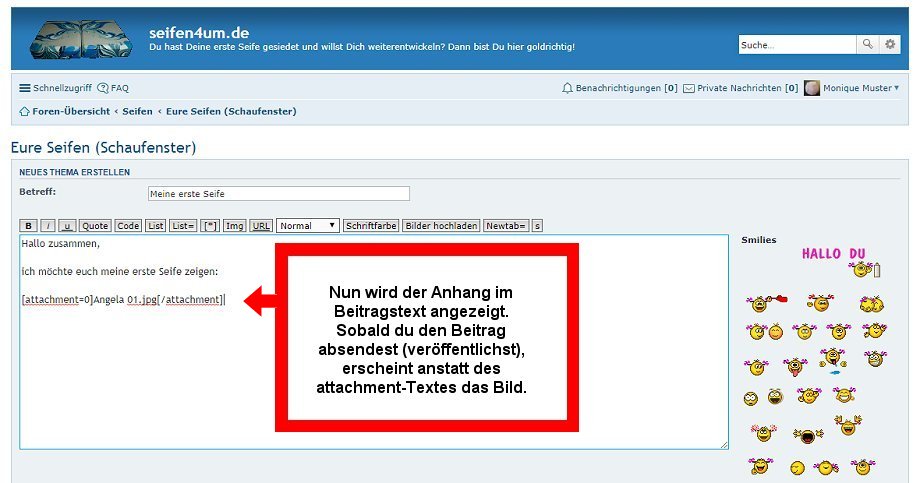Screen dimensions: 920x483
Task: Insert a Code BBCode tag
Action: 128,226
